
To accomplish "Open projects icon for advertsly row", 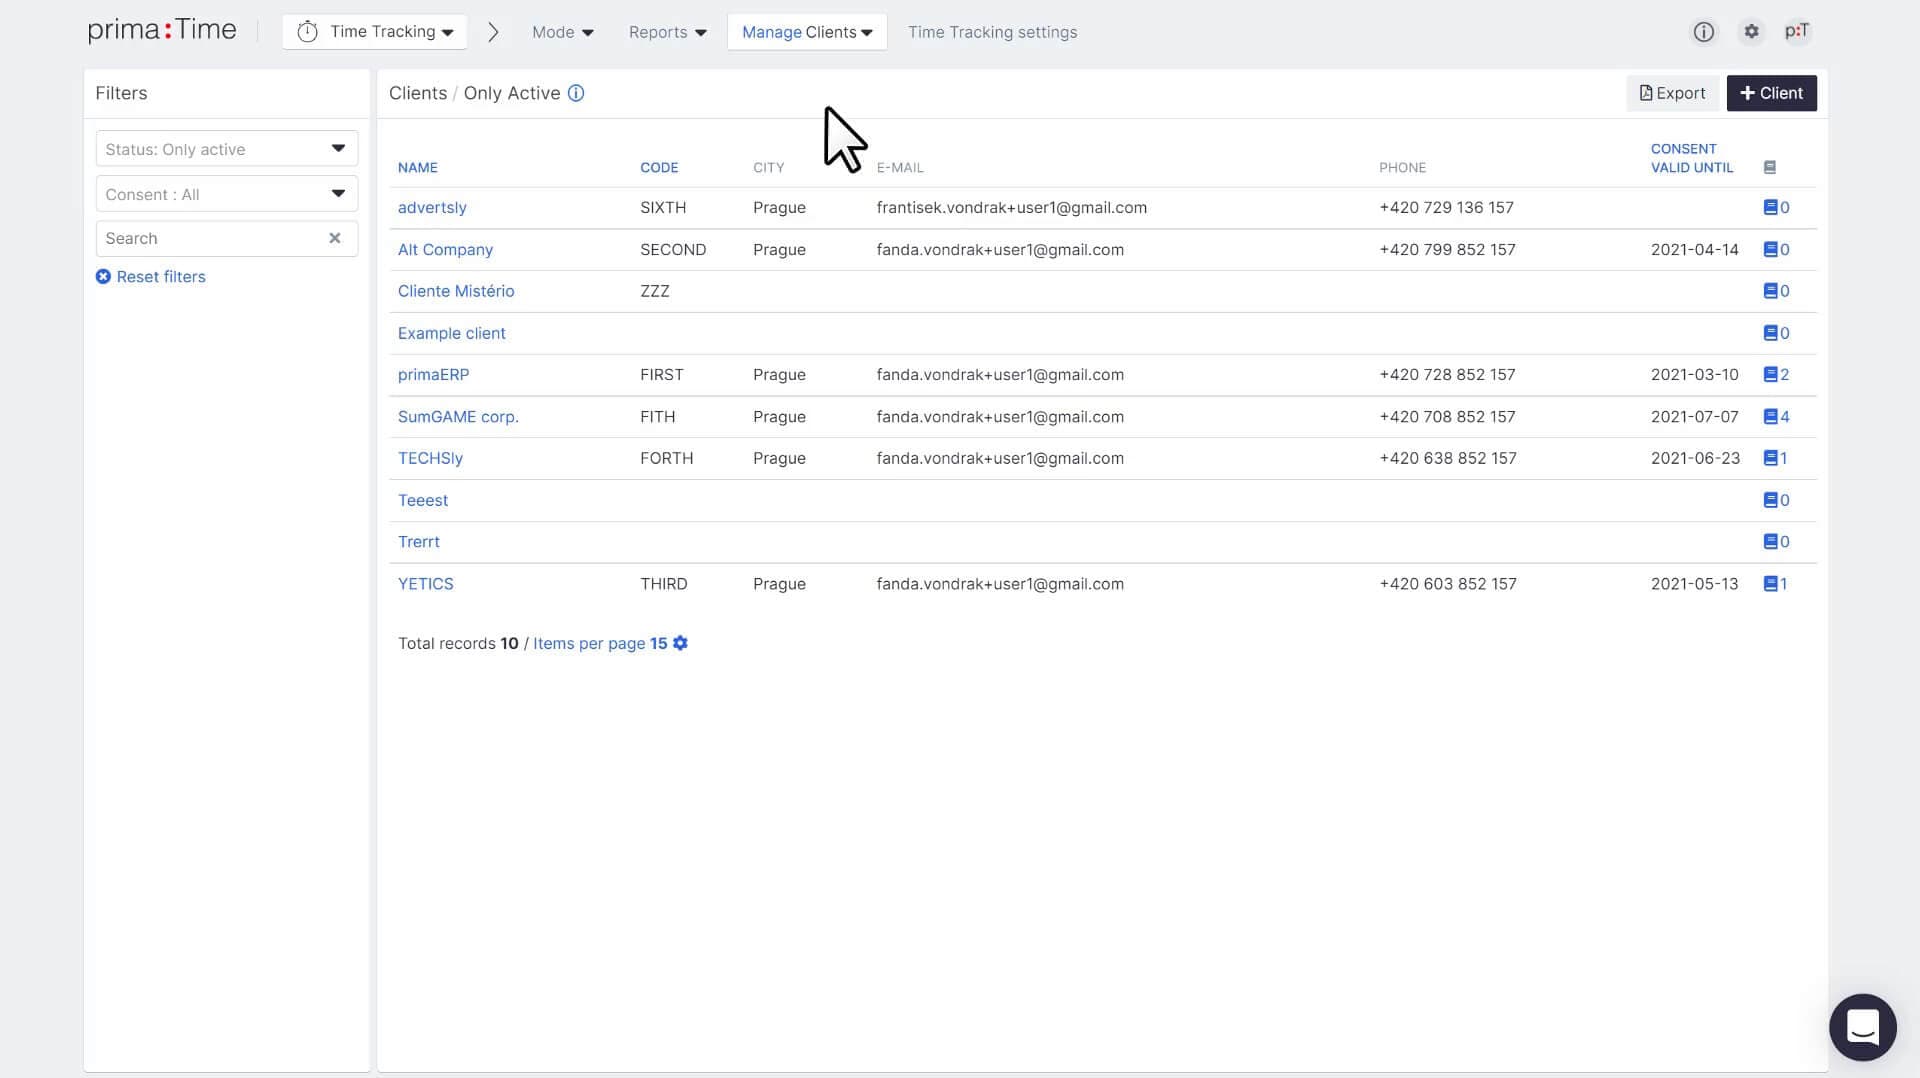I will click(x=1776, y=208).
